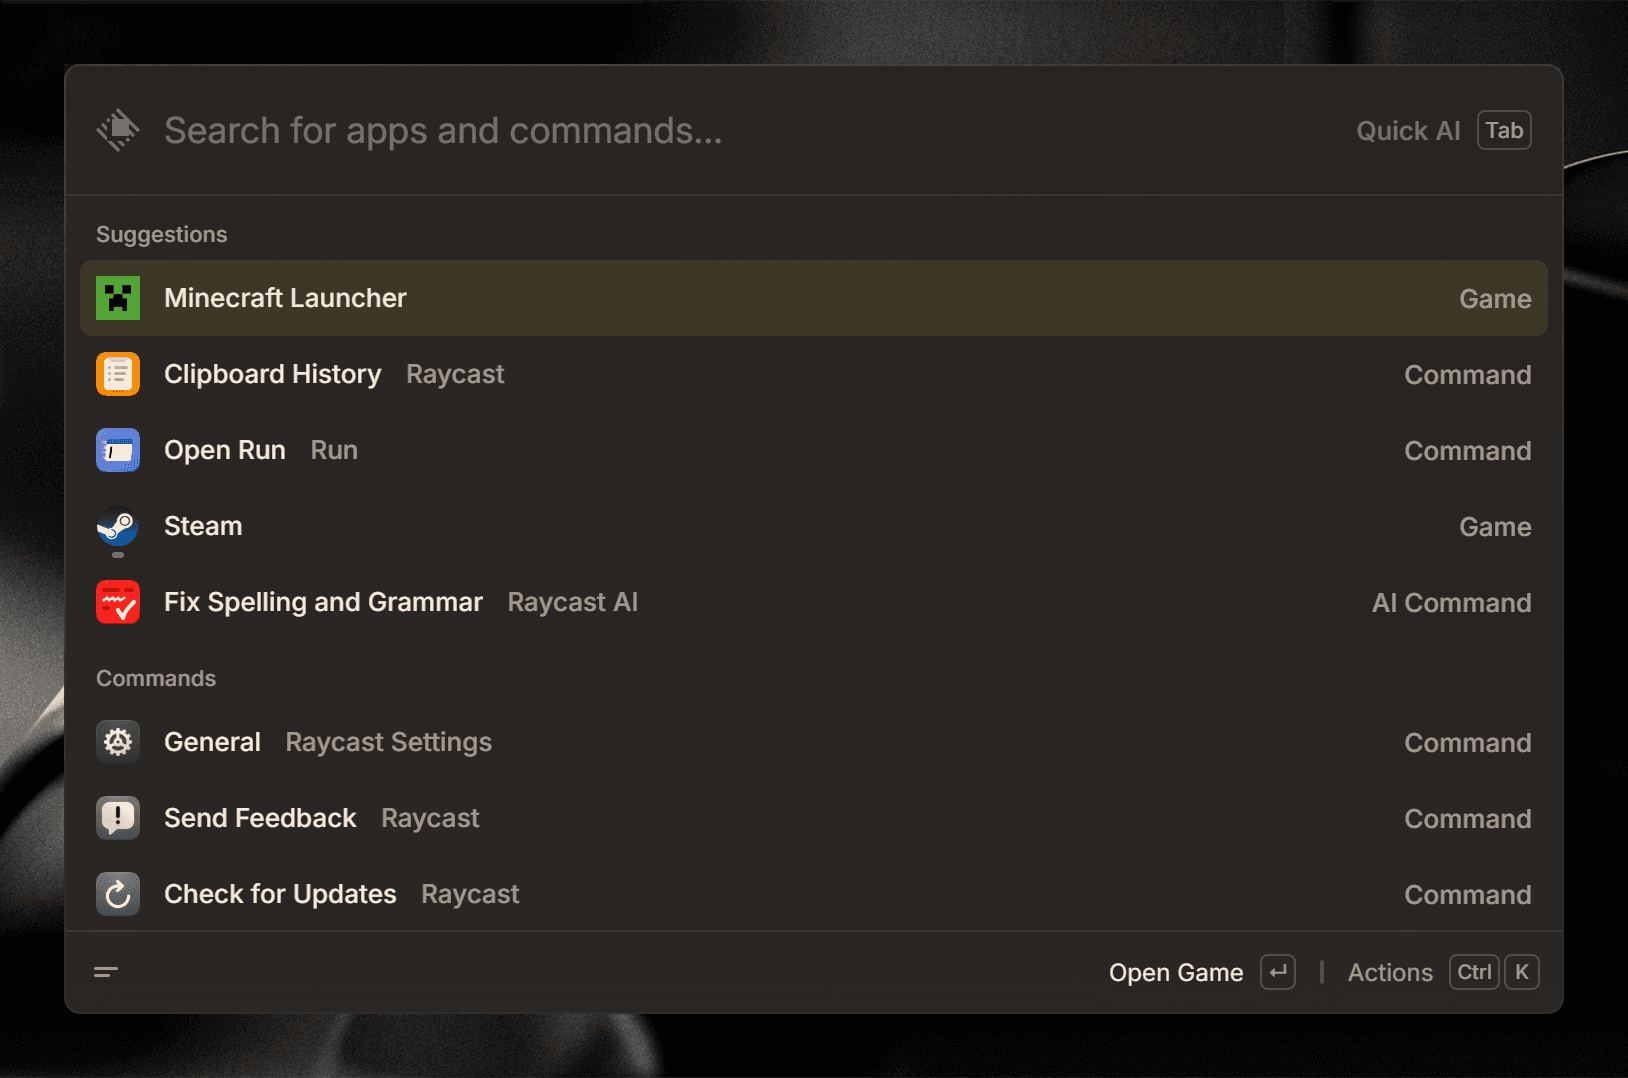Viewport: 1628px width, 1078px height.
Task: Click the Raycast logo beside the search field
Action: [118, 130]
